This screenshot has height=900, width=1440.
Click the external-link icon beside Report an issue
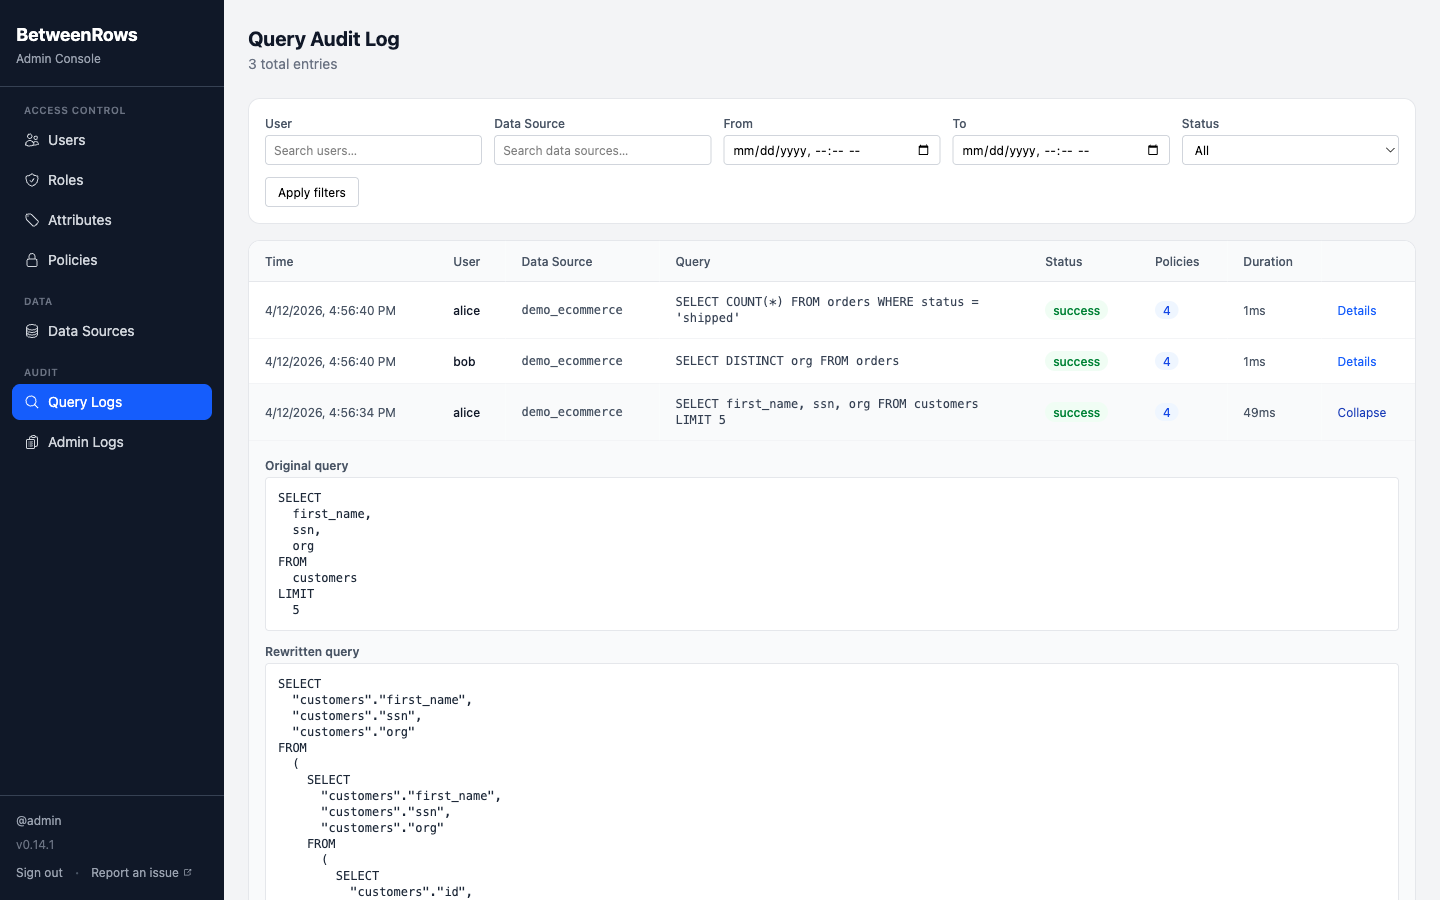[x=186, y=871]
